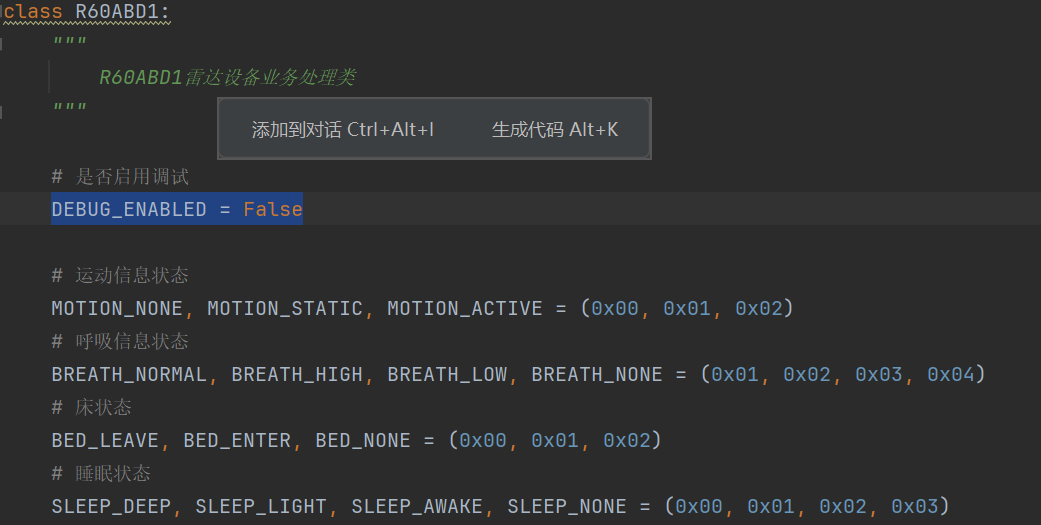
Task: Click the comment 运动信息状态
Action: pyautogui.click(x=131, y=275)
